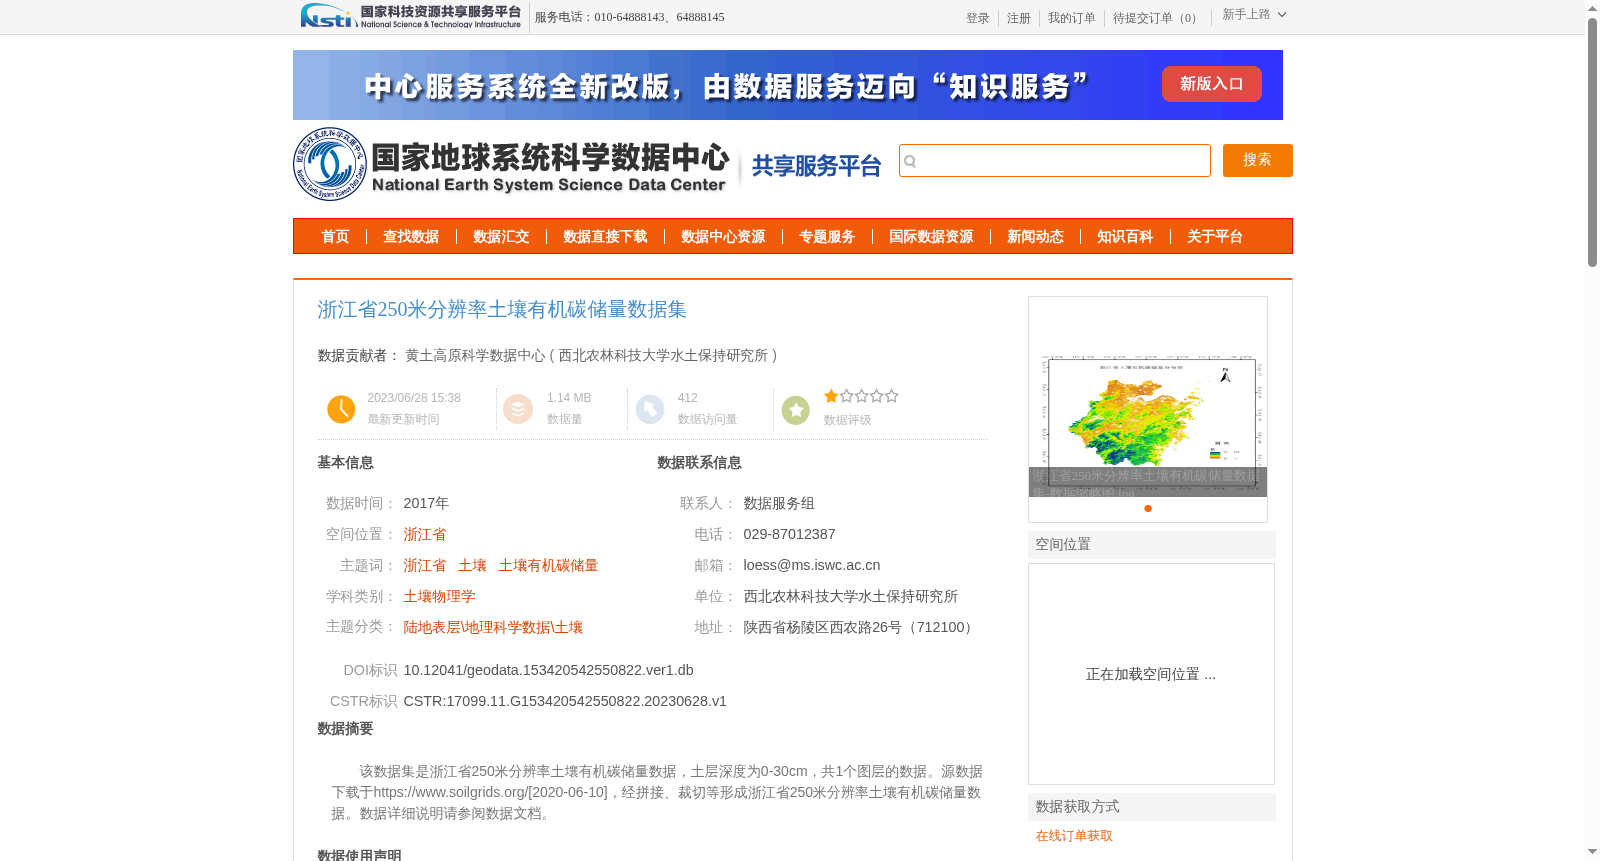The width and height of the screenshot is (1600, 861).
Task: Open 待提交订单 (0) link
Action: (1157, 18)
